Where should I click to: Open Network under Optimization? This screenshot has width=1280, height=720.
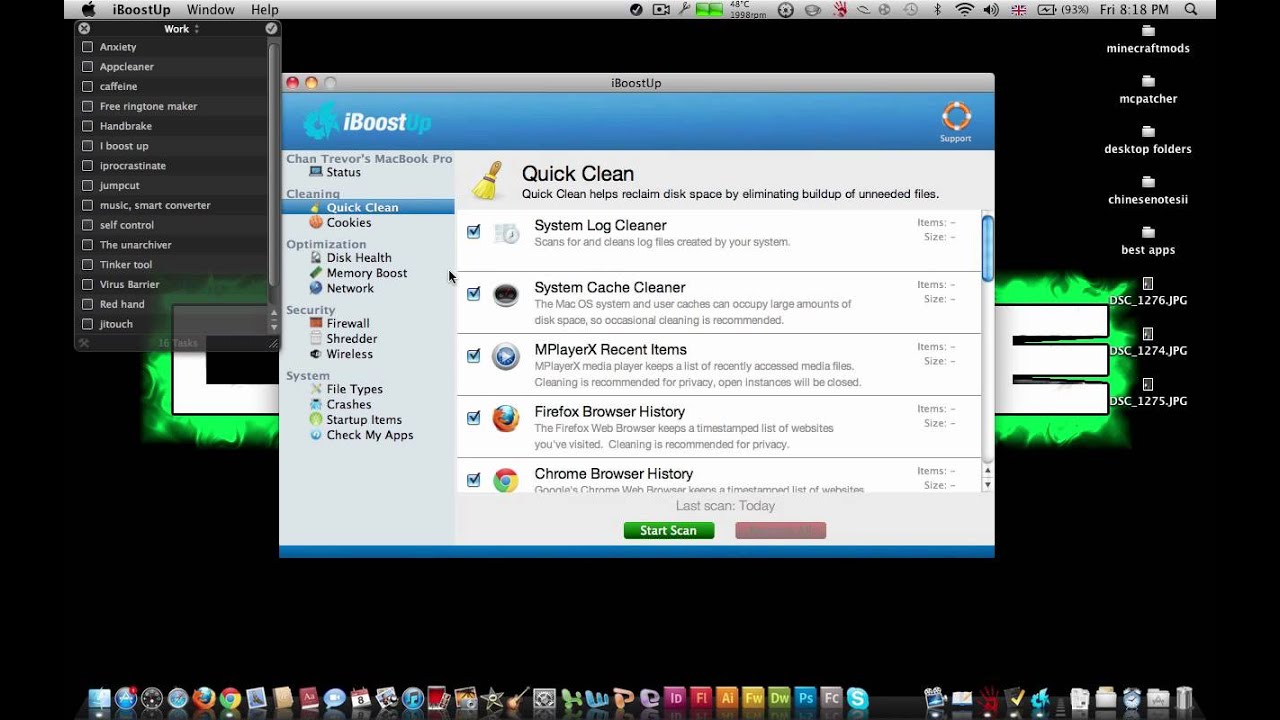[350, 288]
